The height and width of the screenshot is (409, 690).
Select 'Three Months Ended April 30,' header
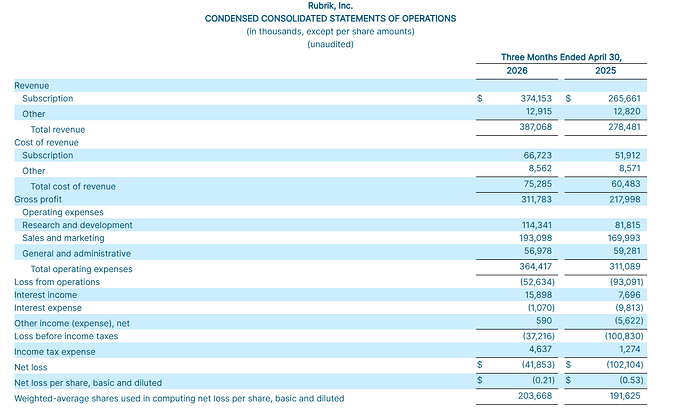click(561, 57)
